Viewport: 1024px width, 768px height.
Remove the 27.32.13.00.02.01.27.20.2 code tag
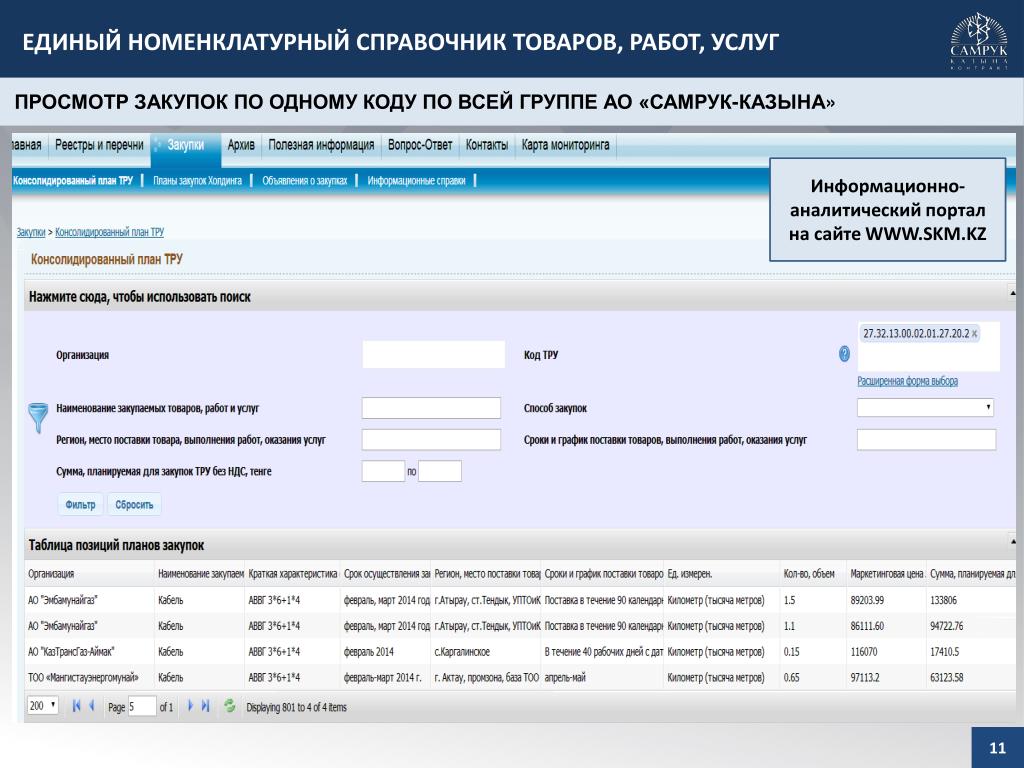(974, 334)
